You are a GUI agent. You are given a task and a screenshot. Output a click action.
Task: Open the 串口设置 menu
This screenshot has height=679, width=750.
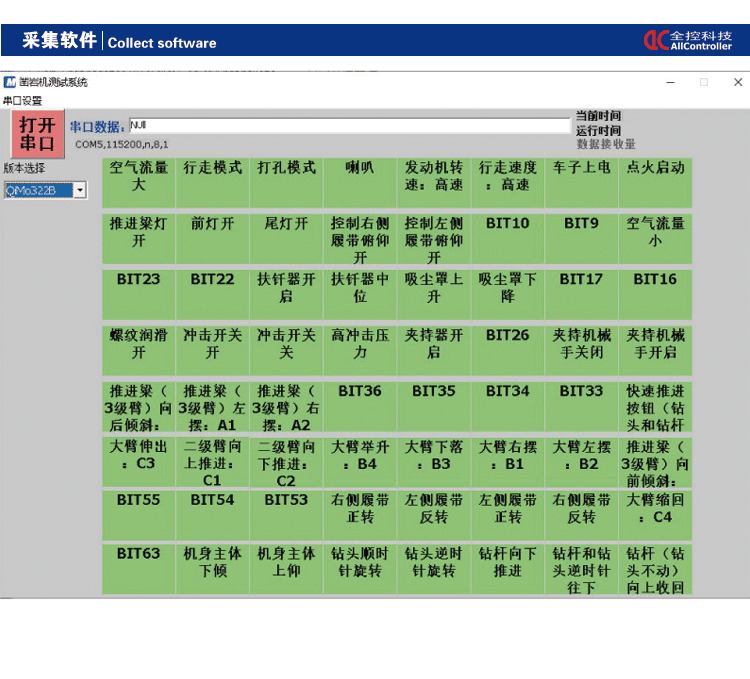pos(23,101)
